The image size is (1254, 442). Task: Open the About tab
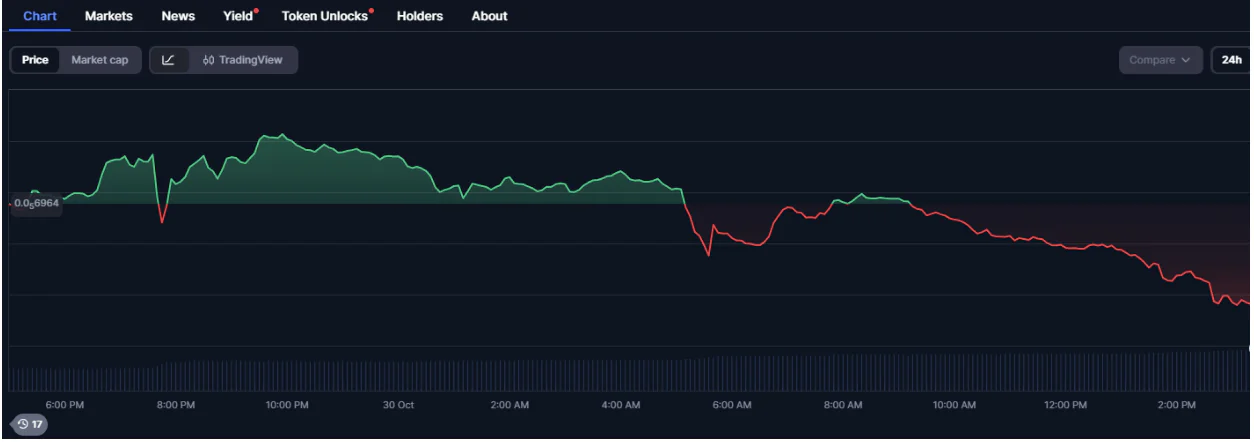(x=489, y=16)
